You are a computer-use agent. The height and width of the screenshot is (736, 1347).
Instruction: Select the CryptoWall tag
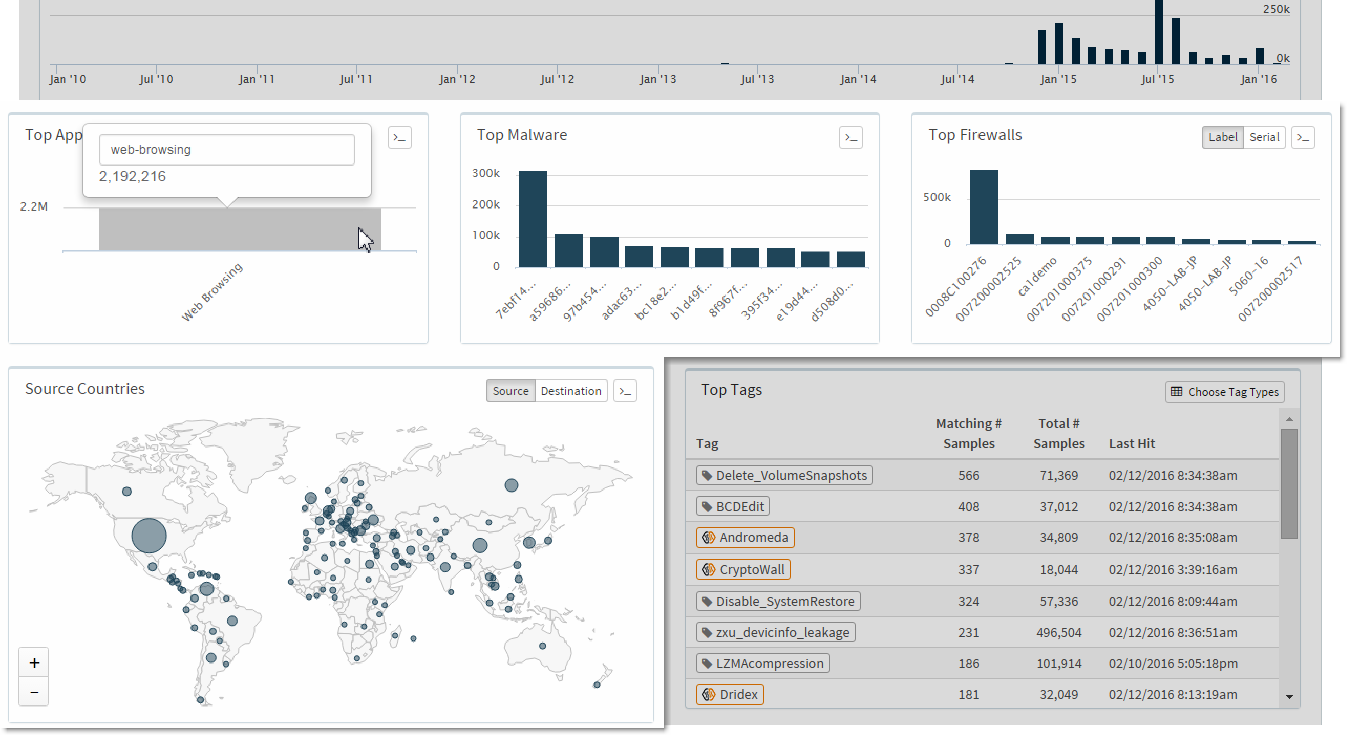coord(744,570)
